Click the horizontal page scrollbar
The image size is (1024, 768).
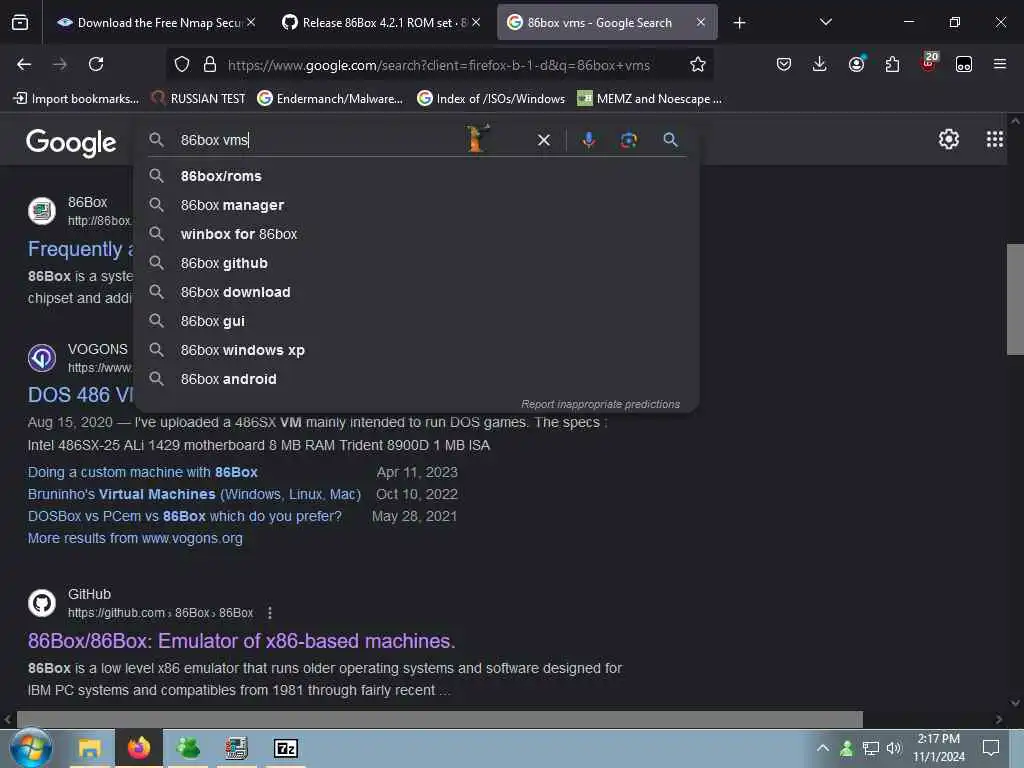[439, 719]
